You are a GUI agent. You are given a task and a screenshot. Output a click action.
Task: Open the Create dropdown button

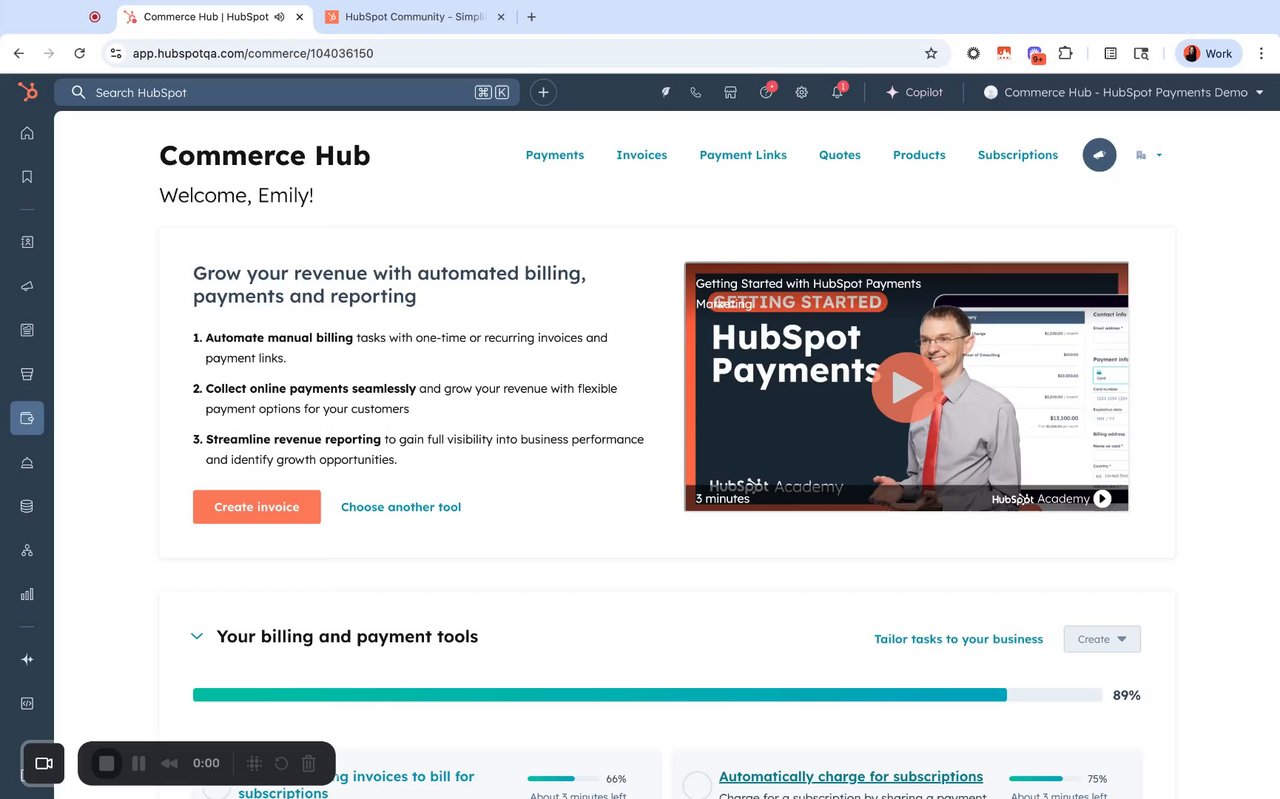[1102, 639]
